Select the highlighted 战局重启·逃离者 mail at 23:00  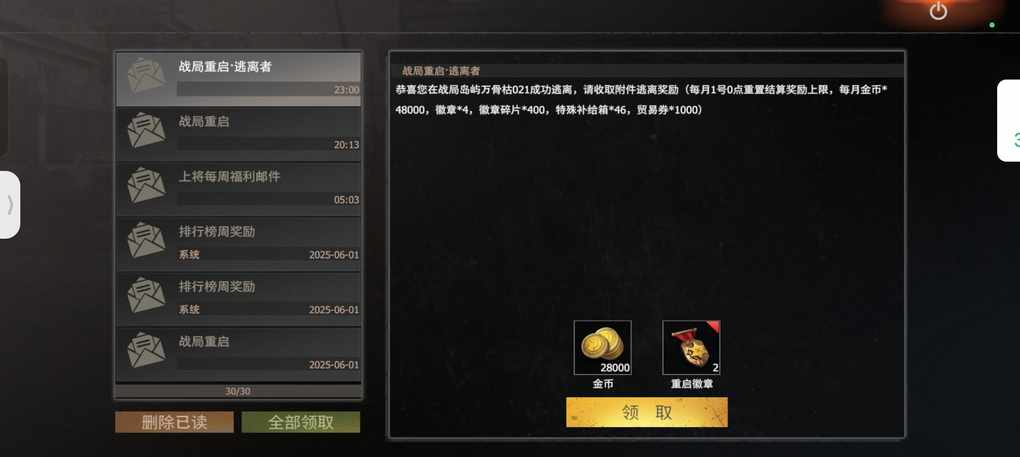click(238, 79)
